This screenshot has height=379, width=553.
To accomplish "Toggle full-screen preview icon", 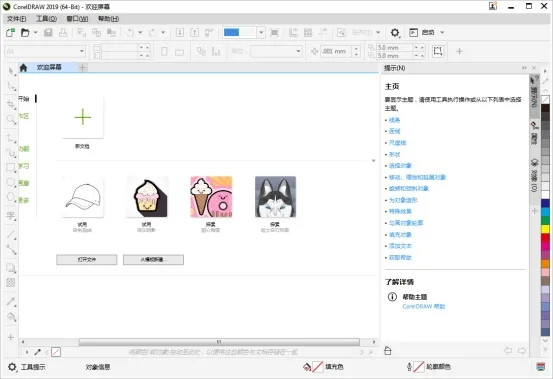I will tap(274, 33).
